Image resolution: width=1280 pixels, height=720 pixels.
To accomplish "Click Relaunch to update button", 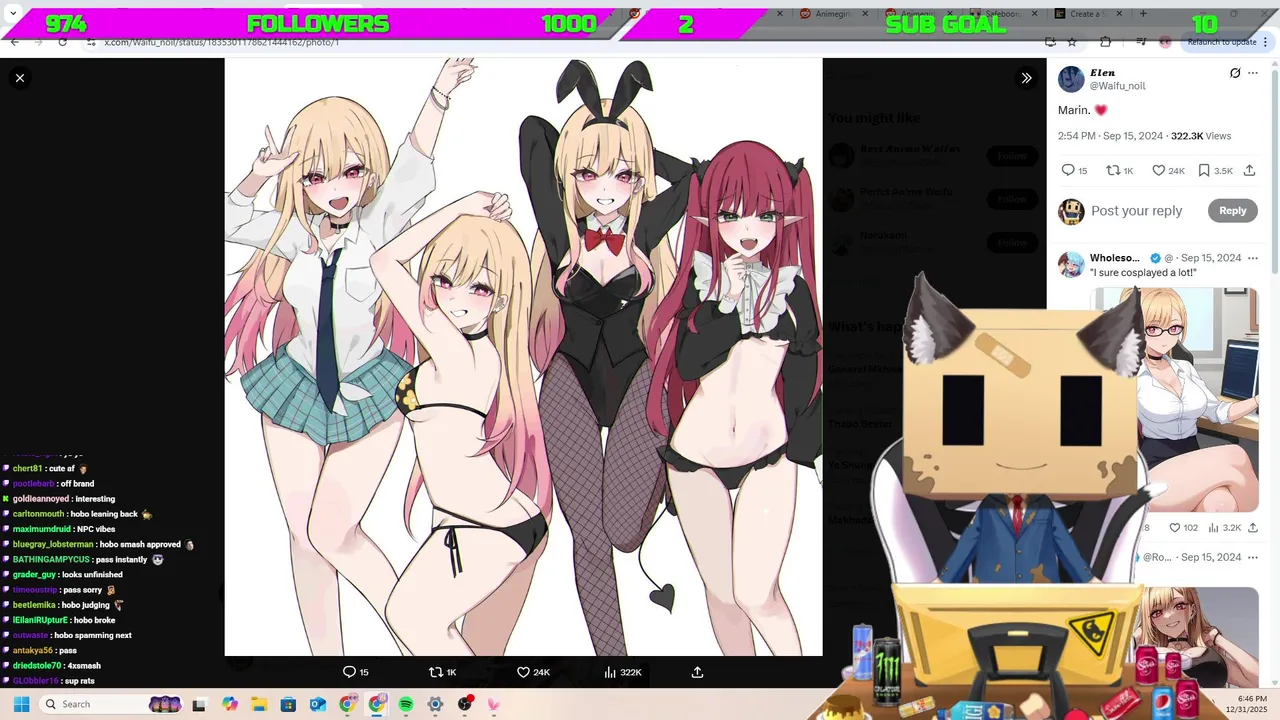I will [x=1222, y=42].
